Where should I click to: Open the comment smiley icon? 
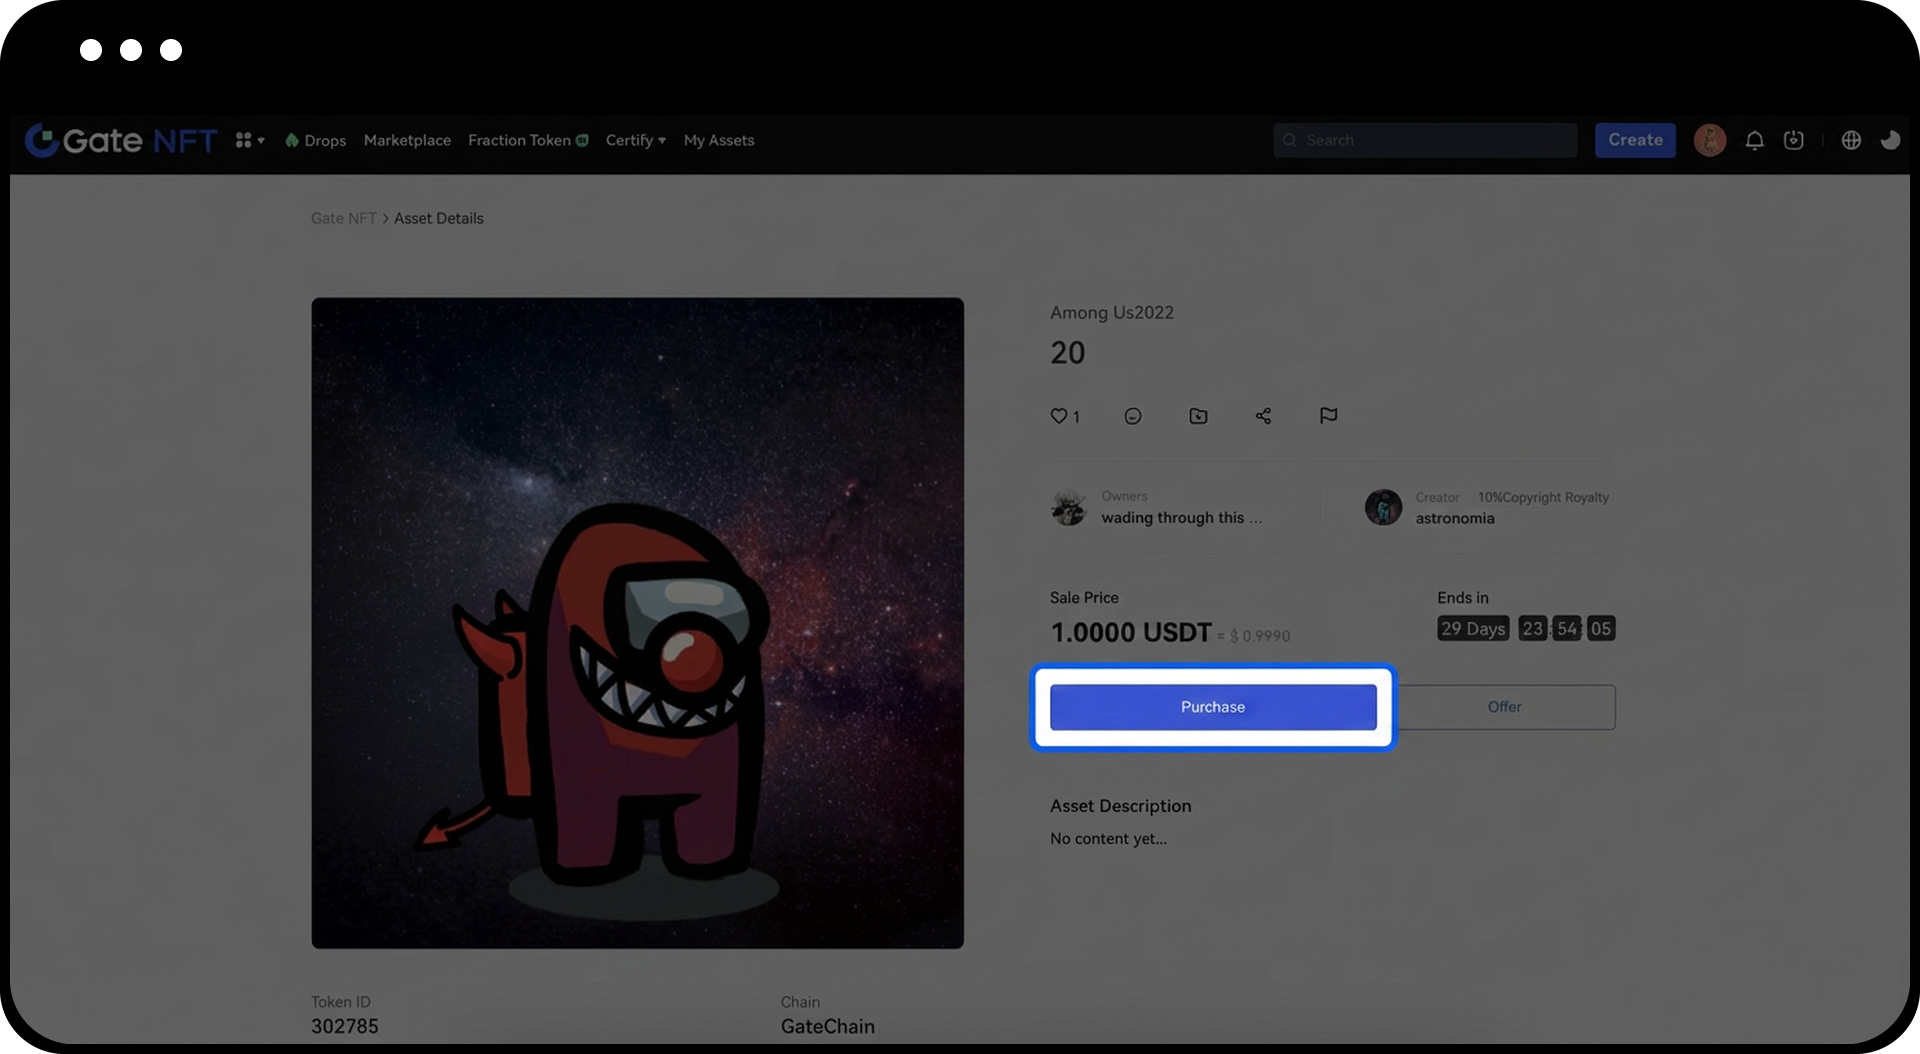pos(1132,416)
